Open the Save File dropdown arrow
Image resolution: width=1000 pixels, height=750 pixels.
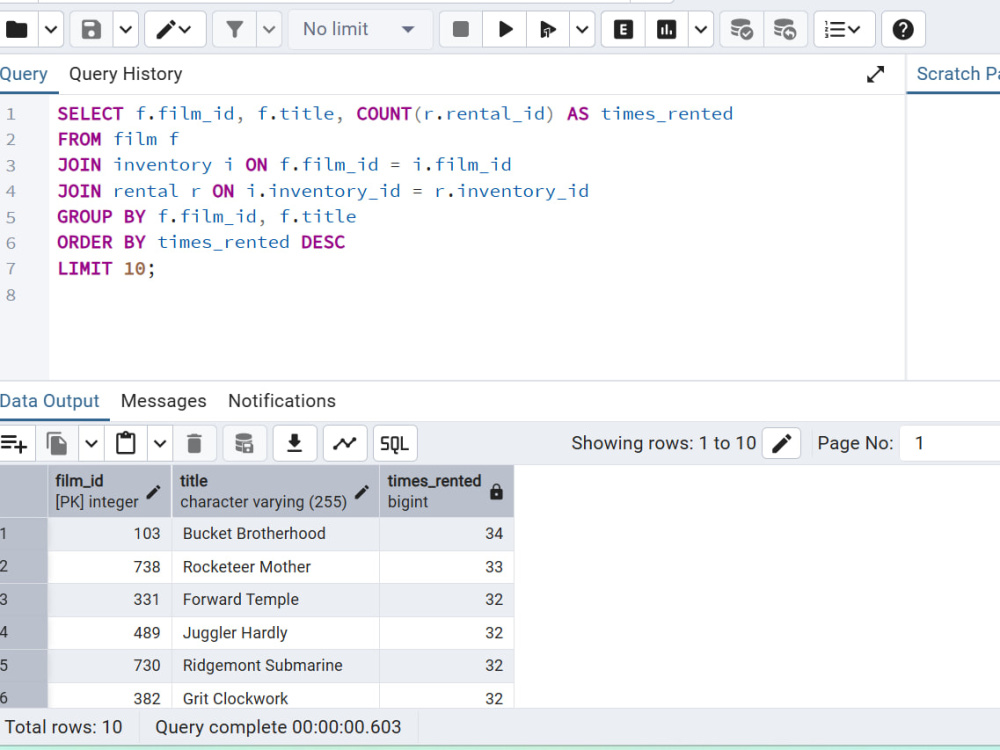point(126,29)
